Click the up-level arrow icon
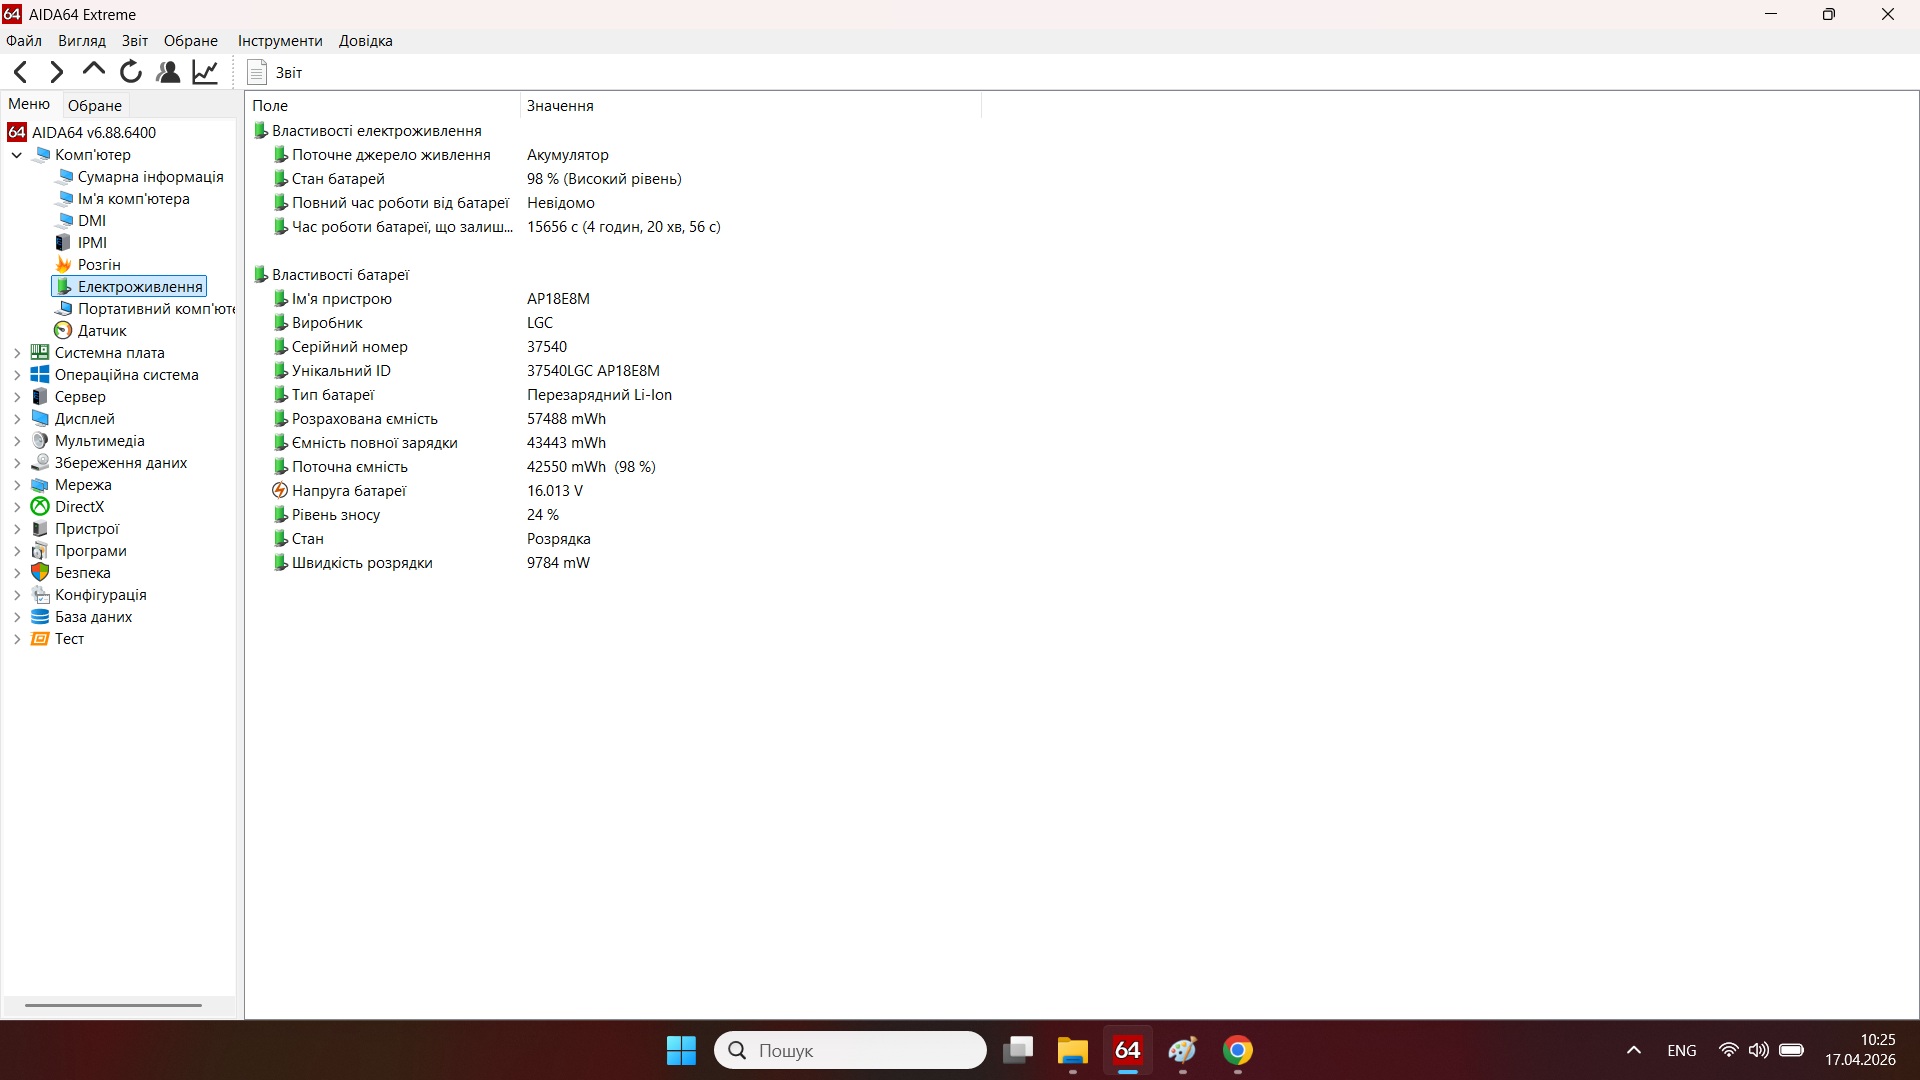1920x1080 pixels. coord(92,71)
